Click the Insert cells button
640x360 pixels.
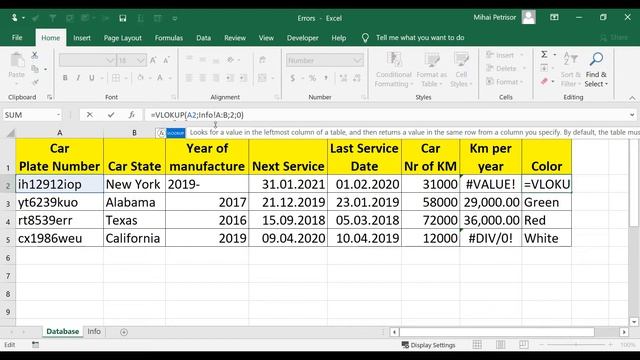click(504, 55)
